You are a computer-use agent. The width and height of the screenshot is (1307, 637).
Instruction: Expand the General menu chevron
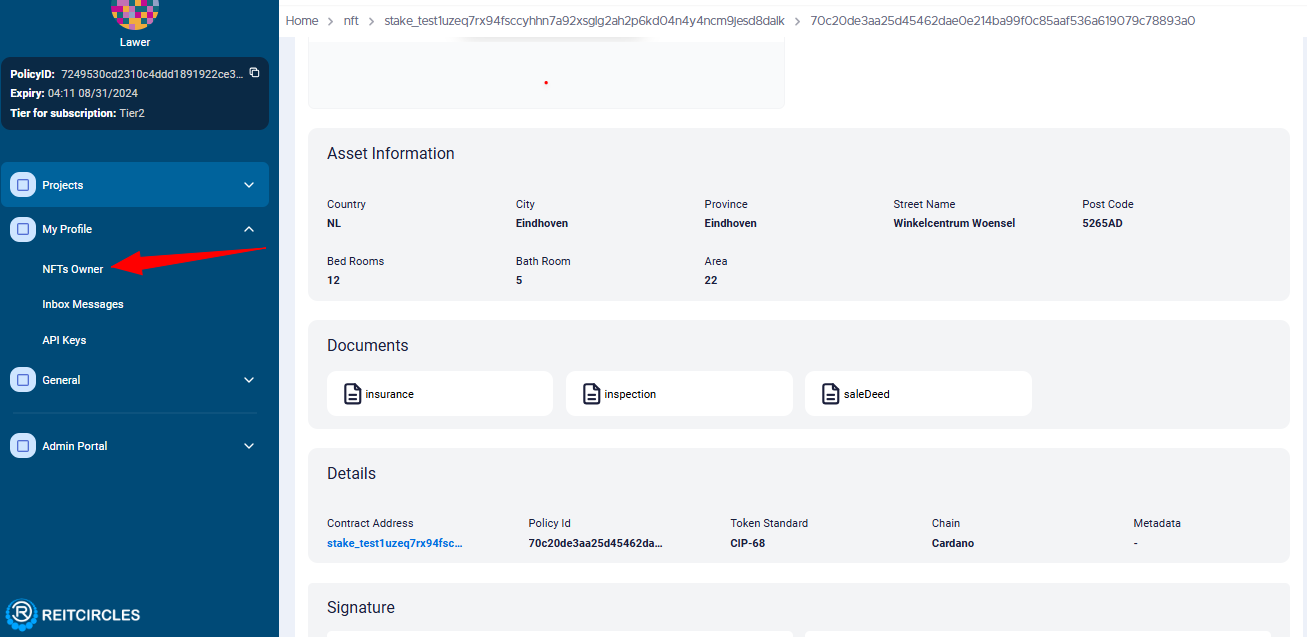249,380
